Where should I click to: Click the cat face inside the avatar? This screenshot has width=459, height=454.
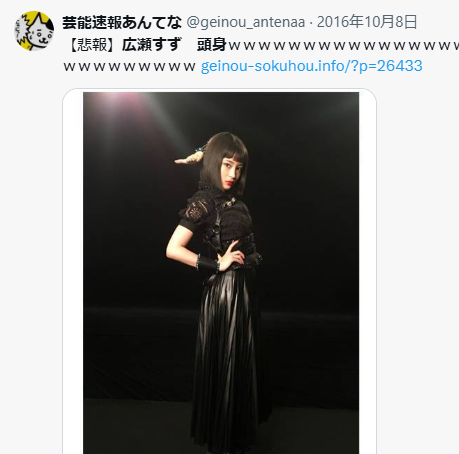[39, 32]
